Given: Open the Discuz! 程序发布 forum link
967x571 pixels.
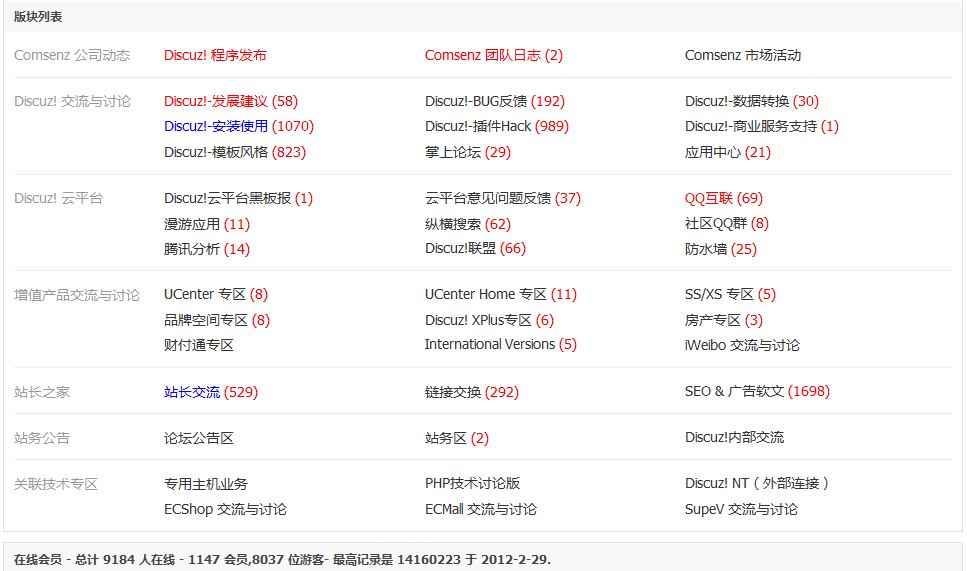Looking at the screenshot, I should click(215, 55).
